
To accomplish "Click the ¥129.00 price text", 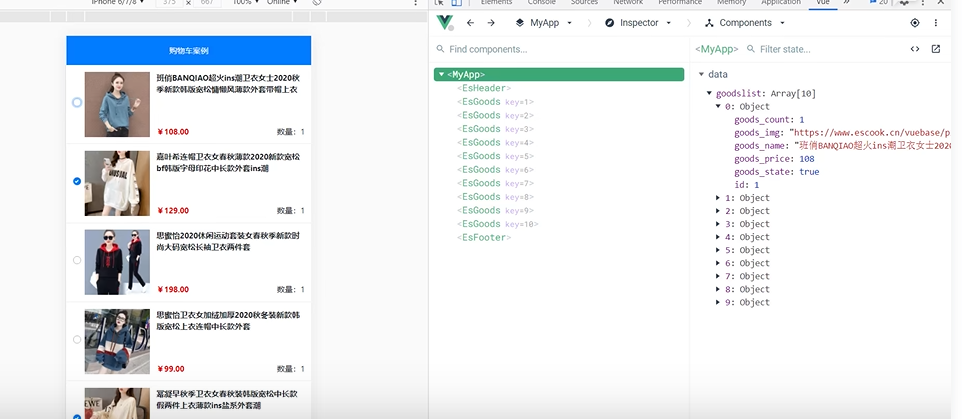I will pyautogui.click(x=173, y=210).
